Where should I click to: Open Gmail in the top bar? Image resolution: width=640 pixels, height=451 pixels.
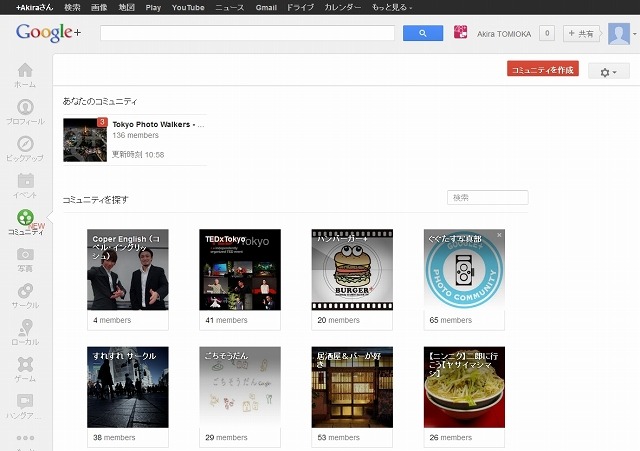pos(266,7)
